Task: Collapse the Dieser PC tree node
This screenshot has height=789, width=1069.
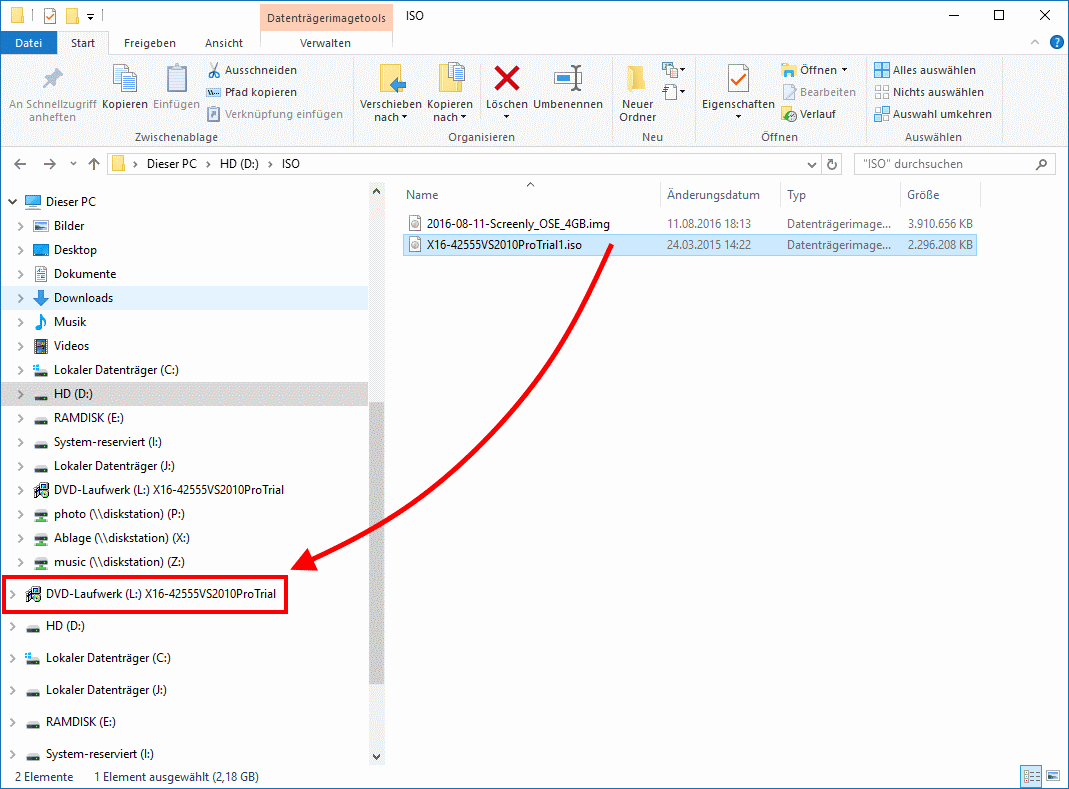Action: coord(13,202)
